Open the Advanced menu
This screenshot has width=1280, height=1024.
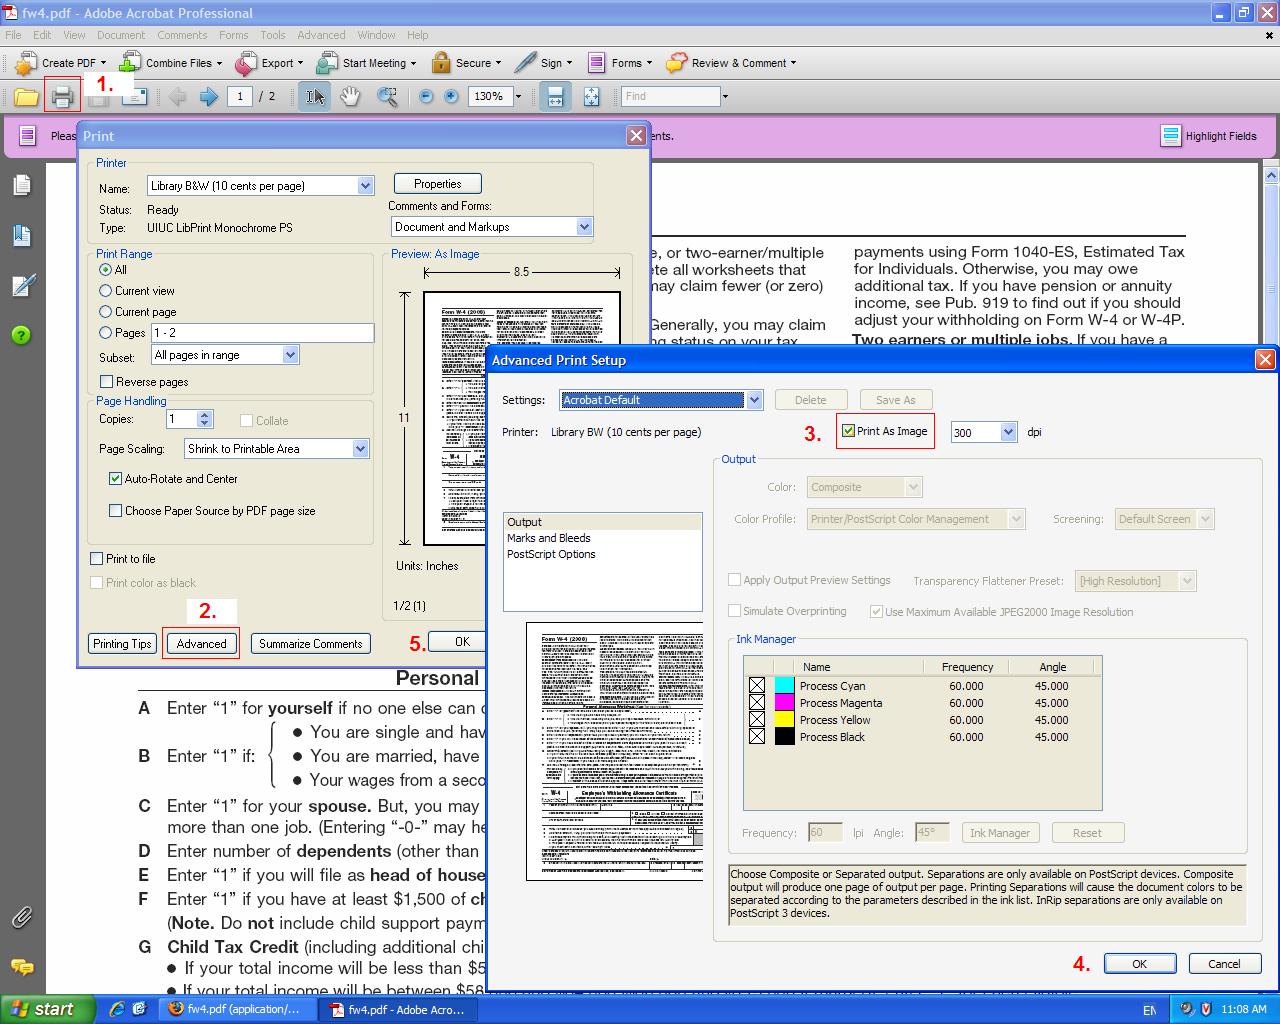321,35
